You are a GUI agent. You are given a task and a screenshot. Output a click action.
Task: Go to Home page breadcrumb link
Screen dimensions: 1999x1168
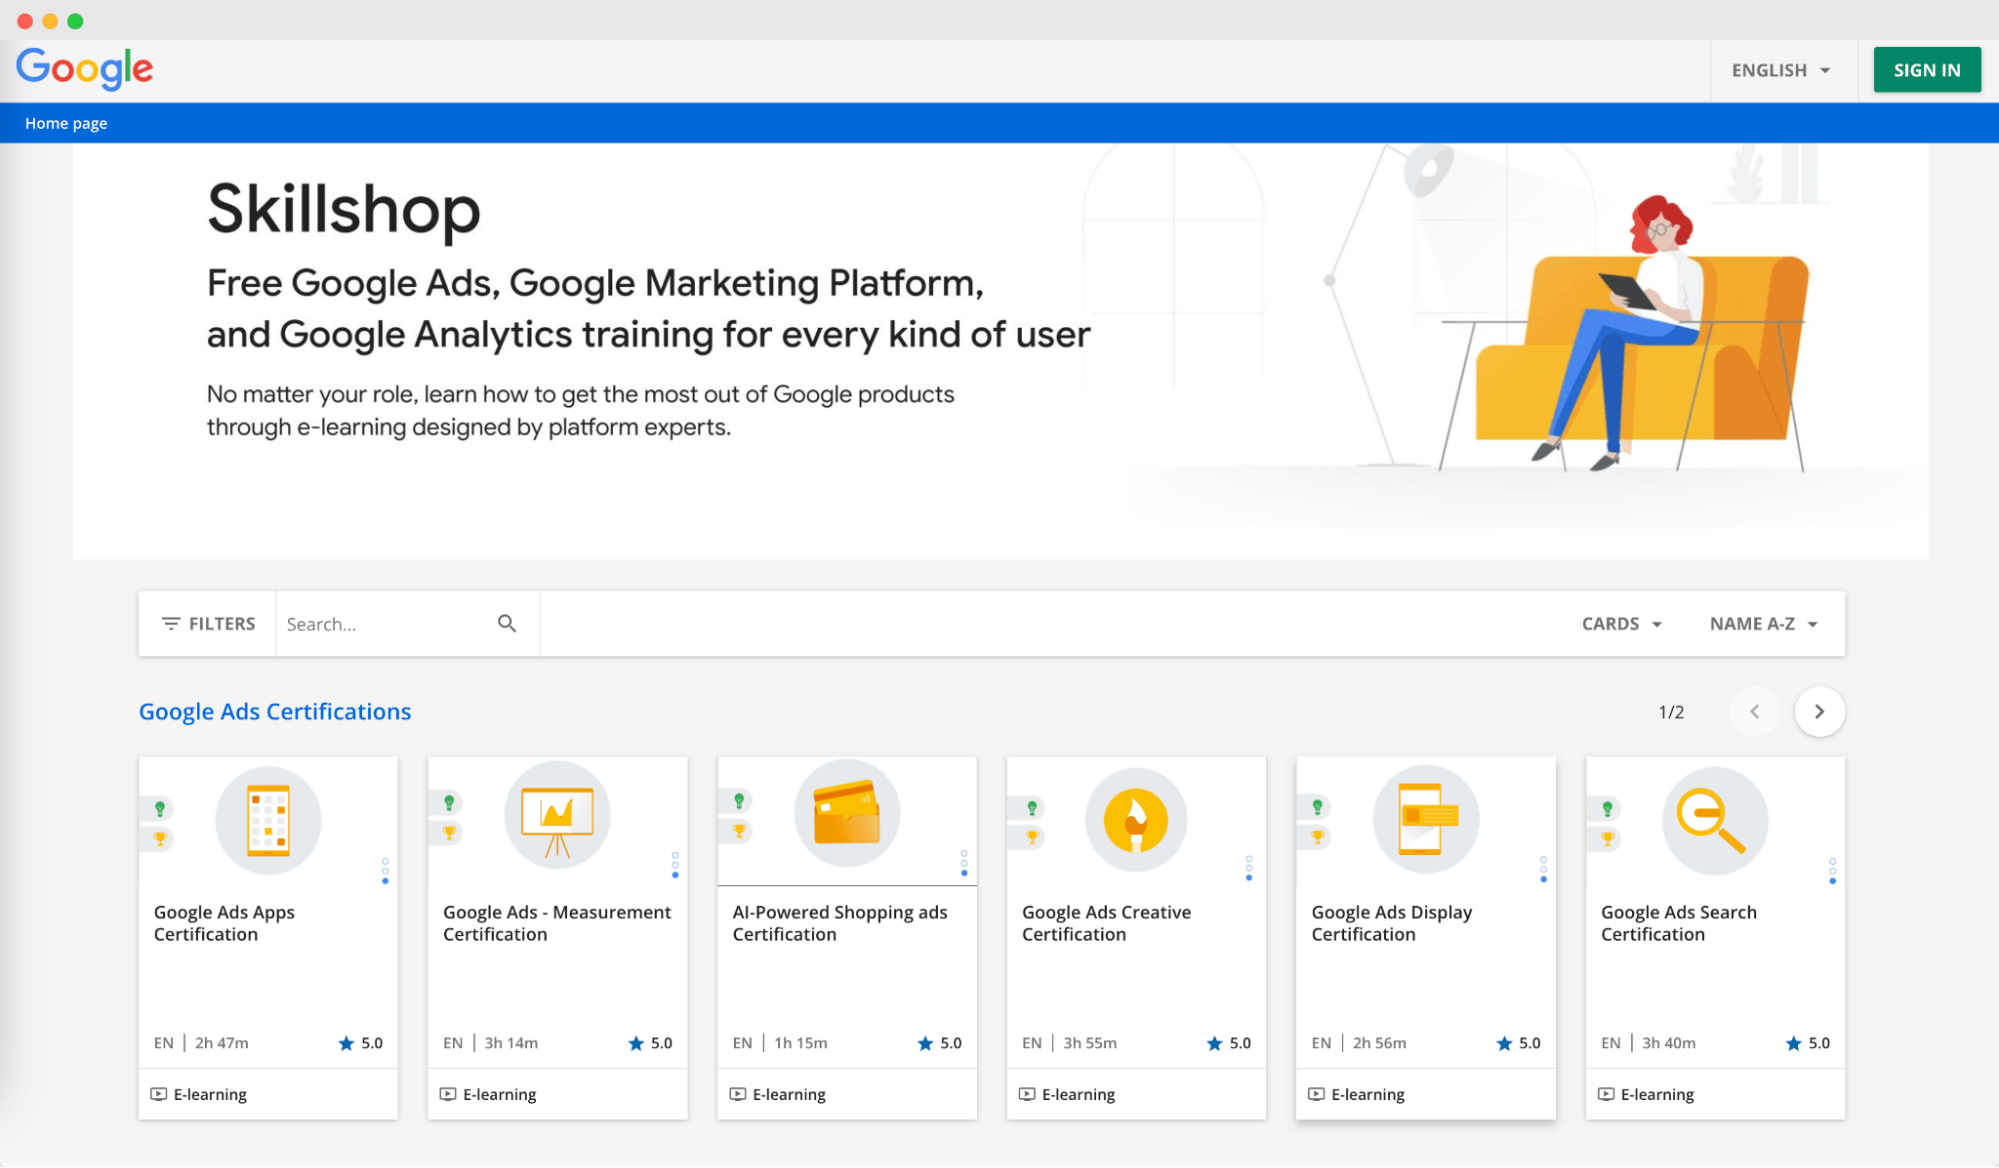point(66,123)
